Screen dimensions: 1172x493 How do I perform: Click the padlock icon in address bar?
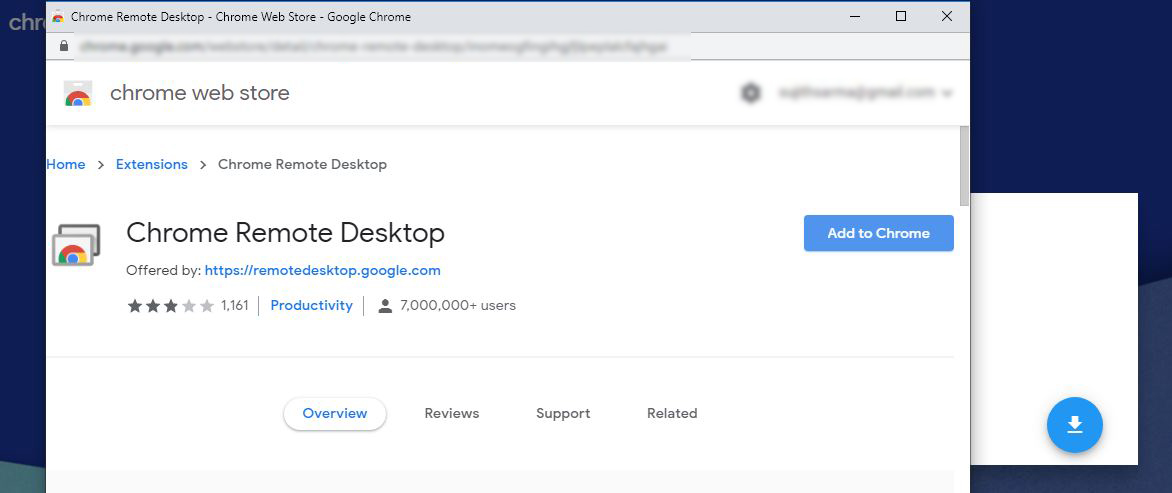[64, 46]
